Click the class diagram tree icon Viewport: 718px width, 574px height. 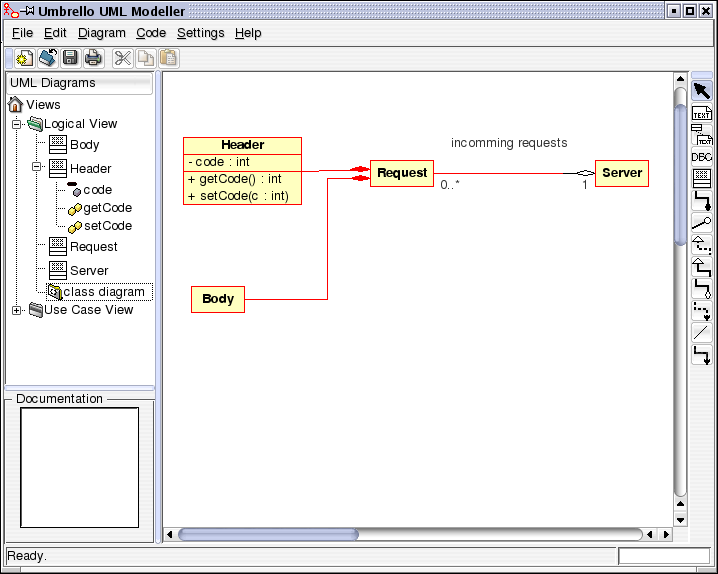(x=55, y=292)
